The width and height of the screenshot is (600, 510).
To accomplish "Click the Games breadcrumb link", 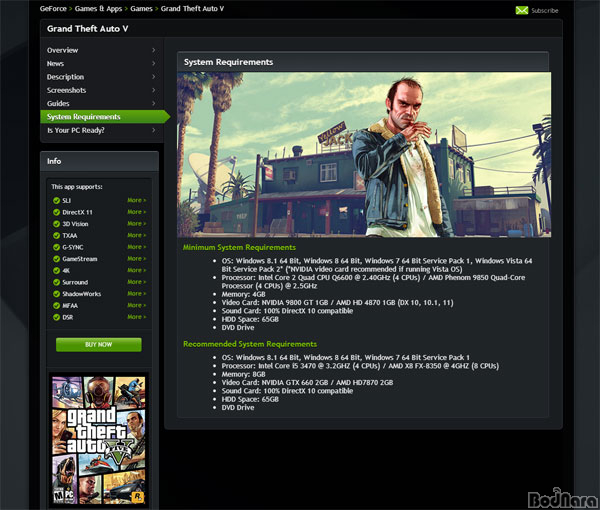I will click(x=141, y=9).
